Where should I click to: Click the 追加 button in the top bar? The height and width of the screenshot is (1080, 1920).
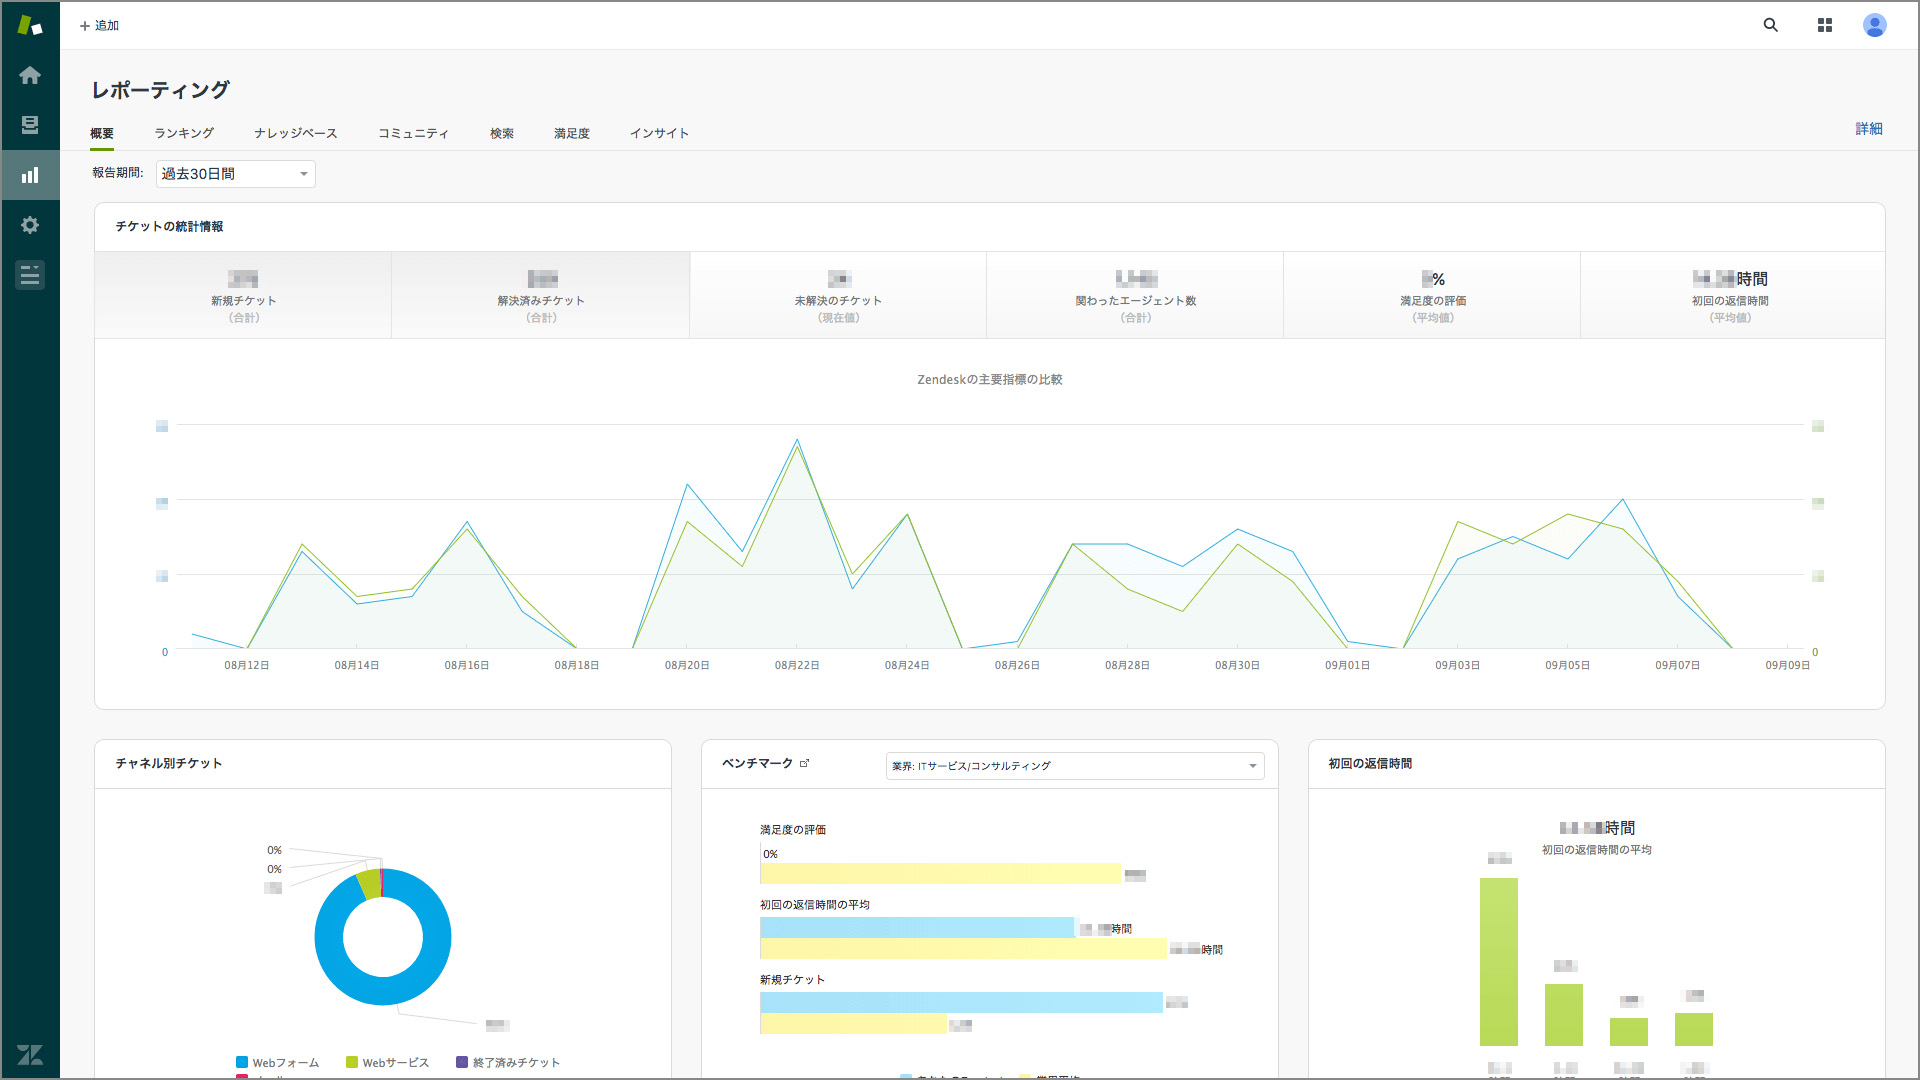99,24
